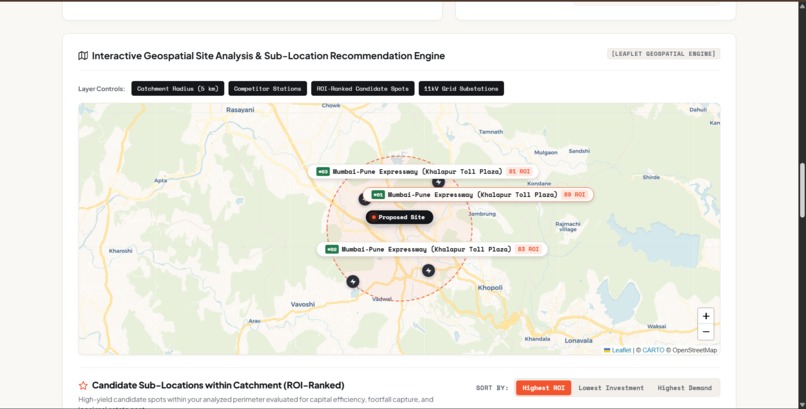Click lightning marker nearest Khopoli

point(428,270)
